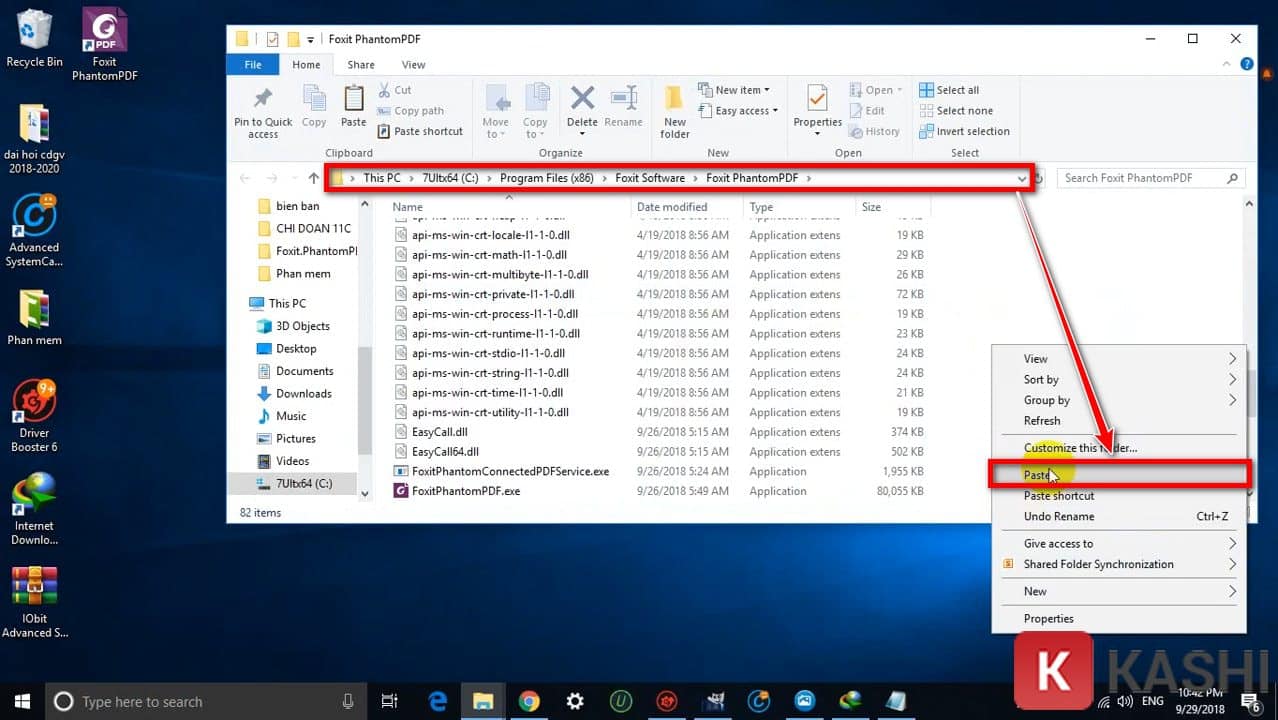Choose Paste from the context menu

(1040, 474)
